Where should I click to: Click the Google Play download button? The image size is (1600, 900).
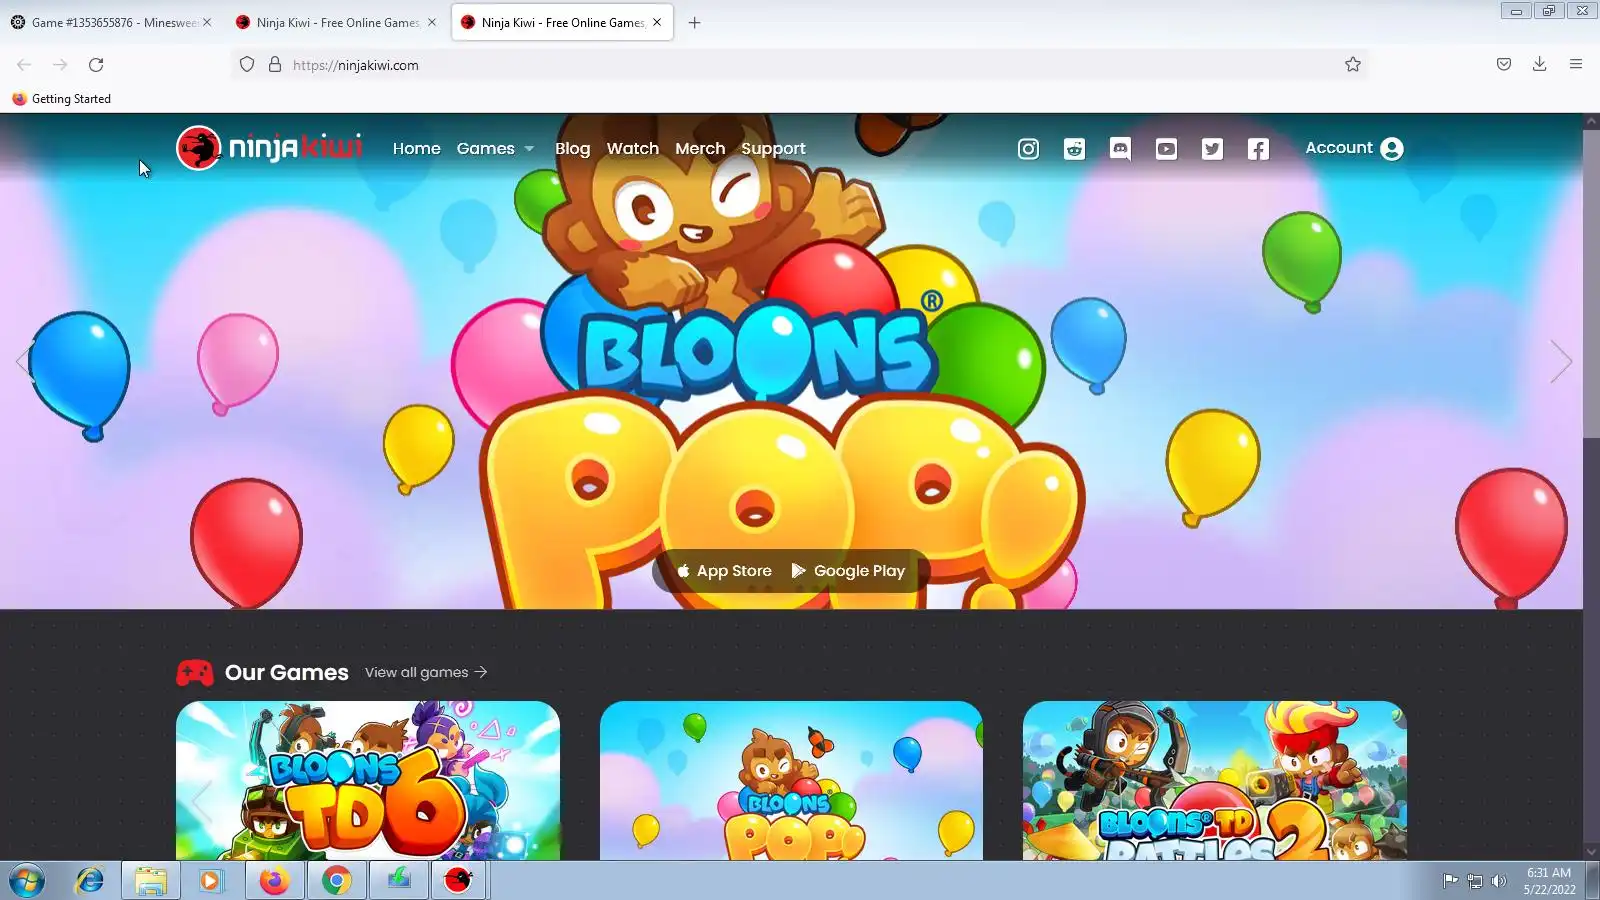[848, 571]
